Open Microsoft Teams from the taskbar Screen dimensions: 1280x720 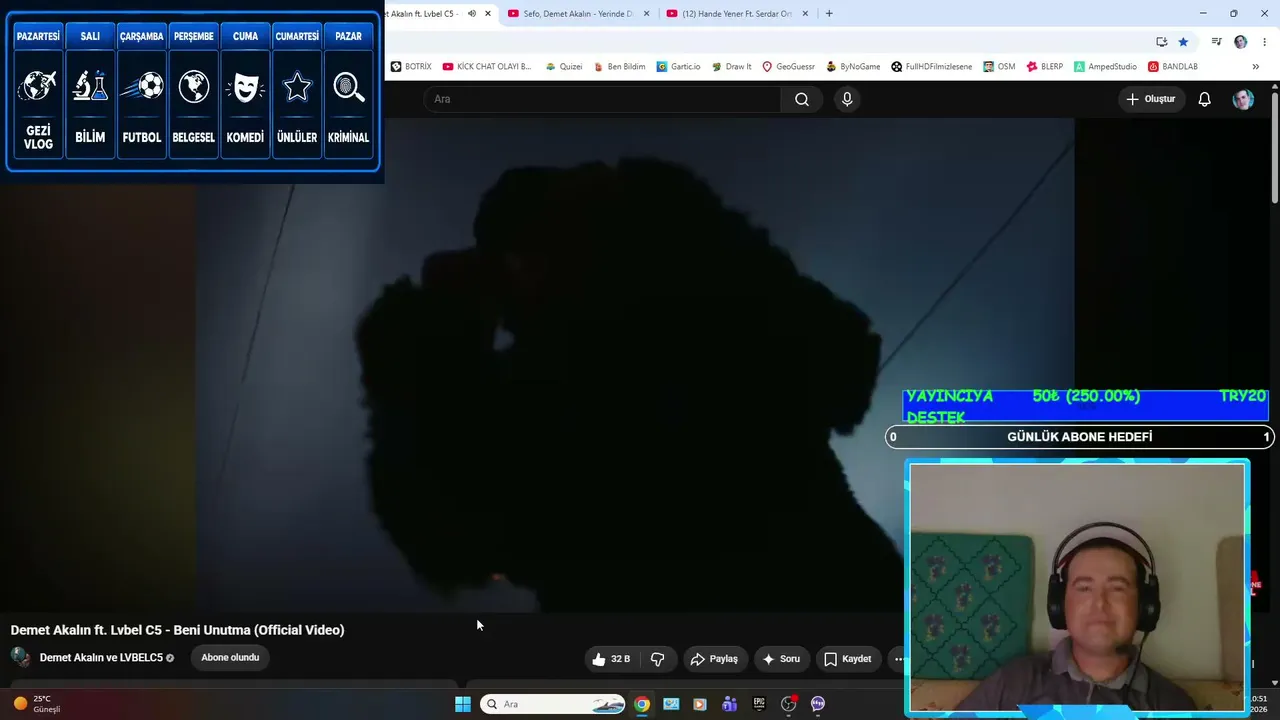pyautogui.click(x=729, y=704)
